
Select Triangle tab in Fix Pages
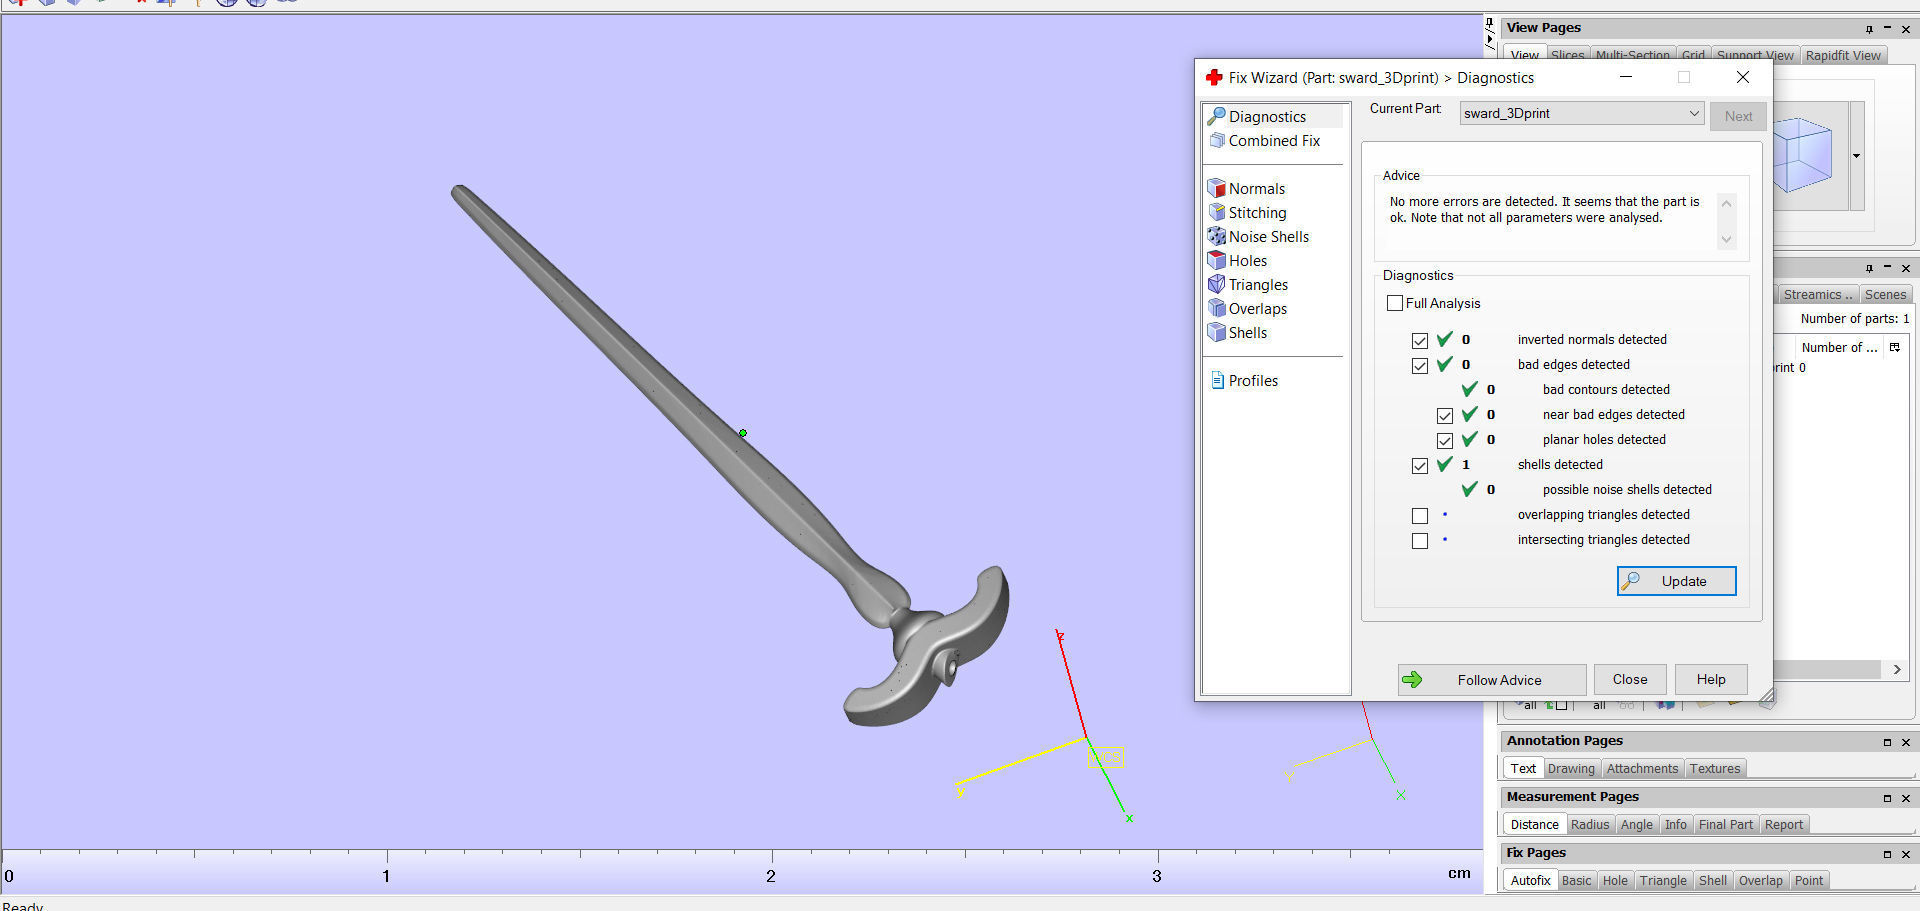pyautogui.click(x=1663, y=880)
